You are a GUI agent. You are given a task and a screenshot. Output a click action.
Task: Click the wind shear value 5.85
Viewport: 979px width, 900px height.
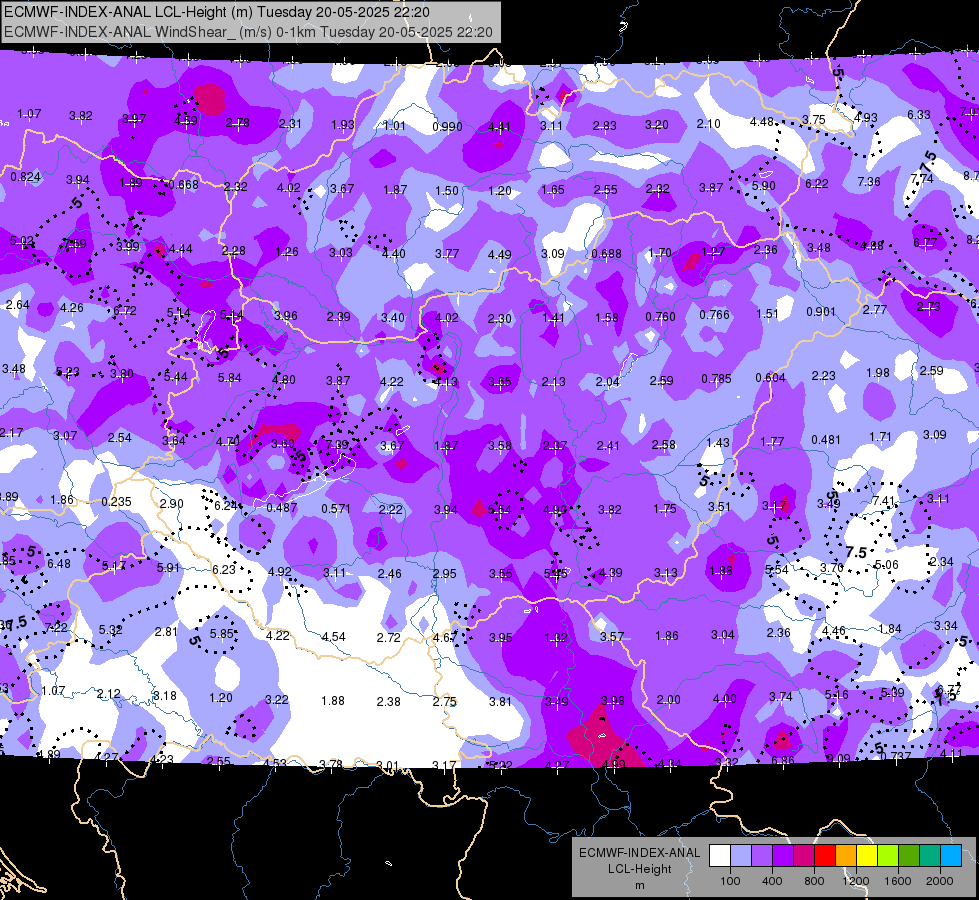click(222, 633)
